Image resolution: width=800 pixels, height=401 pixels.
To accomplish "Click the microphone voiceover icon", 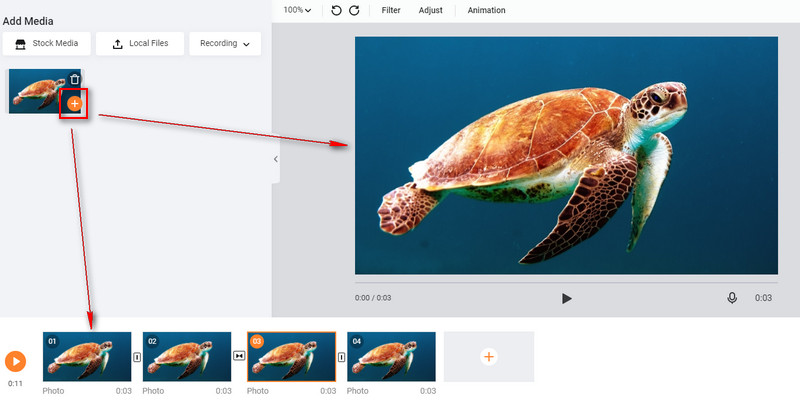I will tap(732, 298).
